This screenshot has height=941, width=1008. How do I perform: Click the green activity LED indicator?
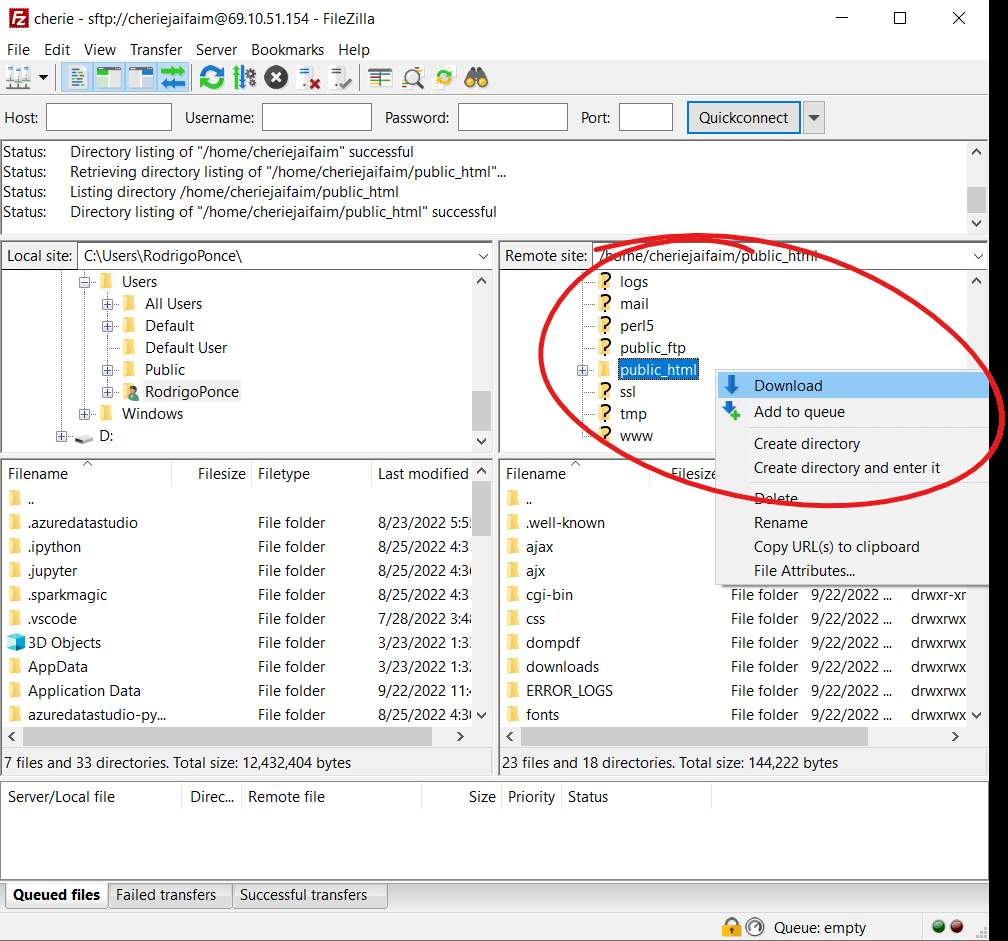pos(939,926)
